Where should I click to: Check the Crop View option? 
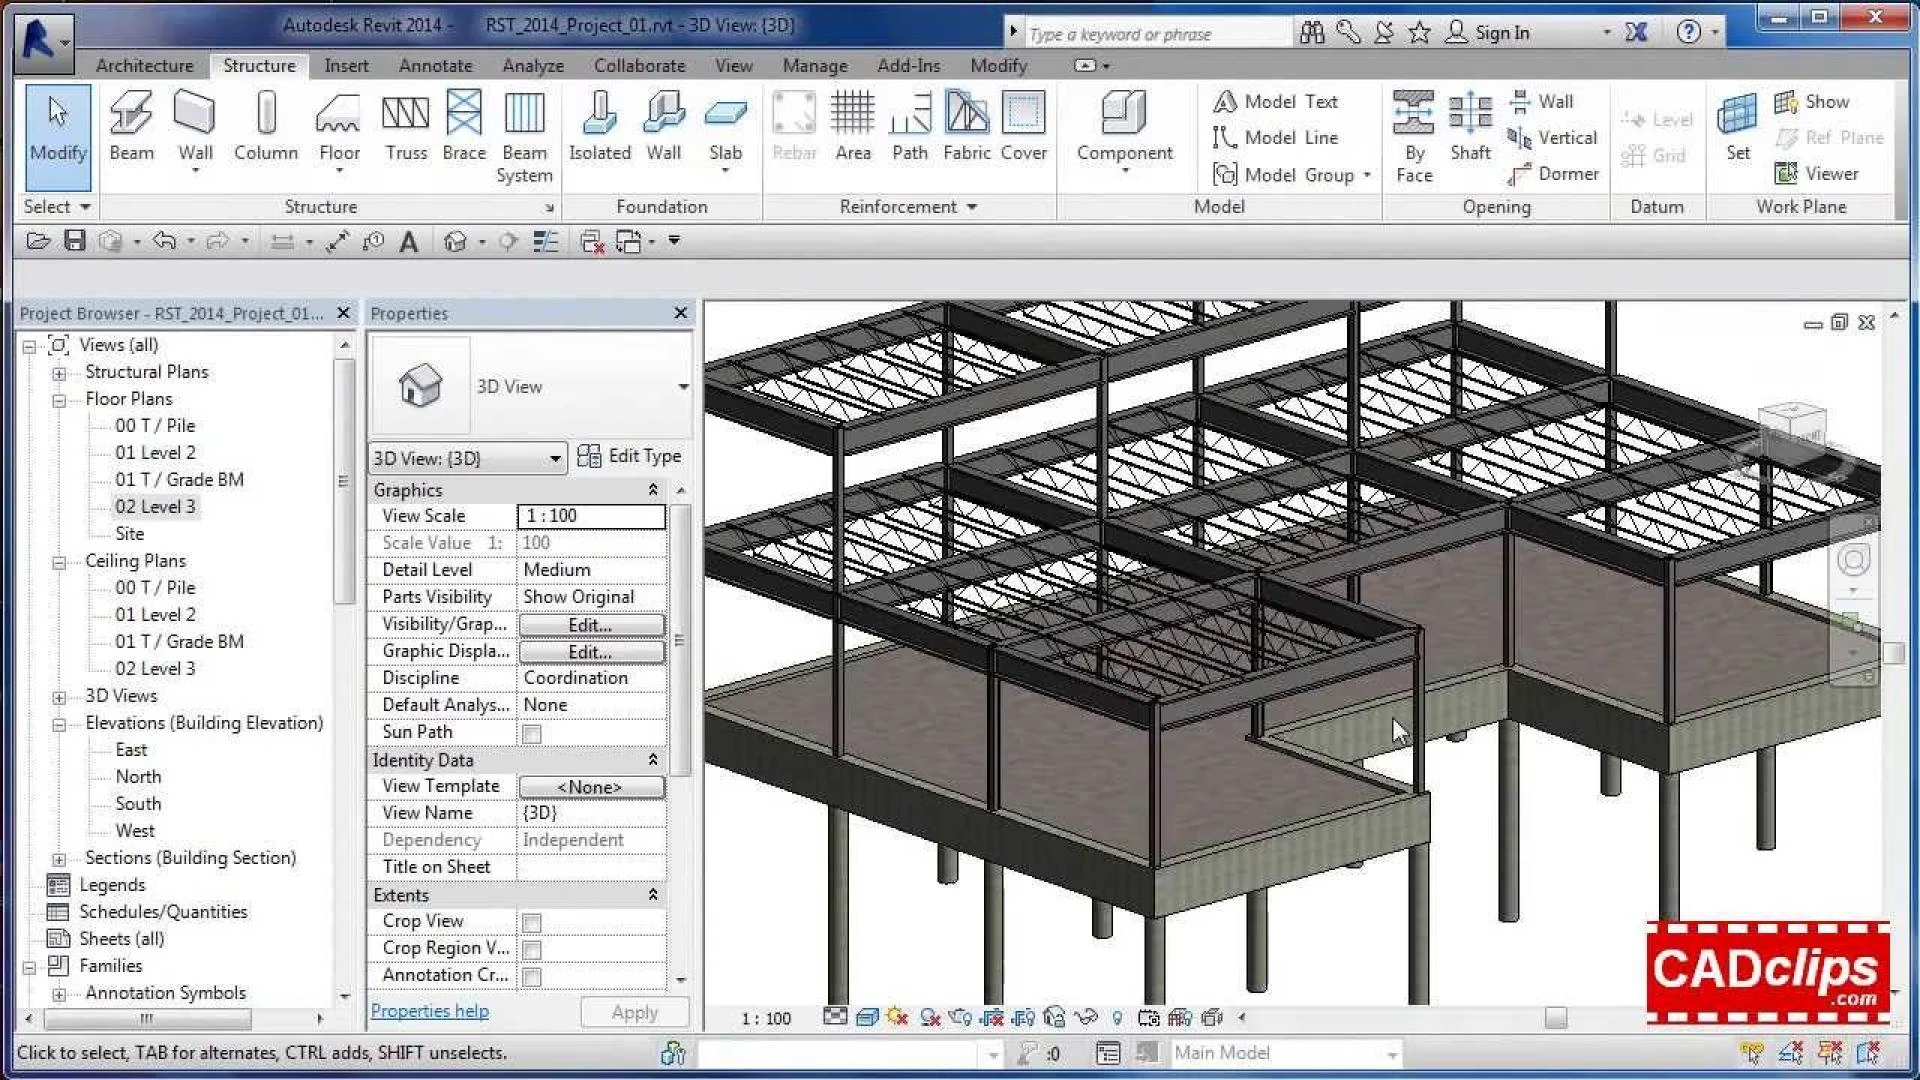tap(532, 921)
